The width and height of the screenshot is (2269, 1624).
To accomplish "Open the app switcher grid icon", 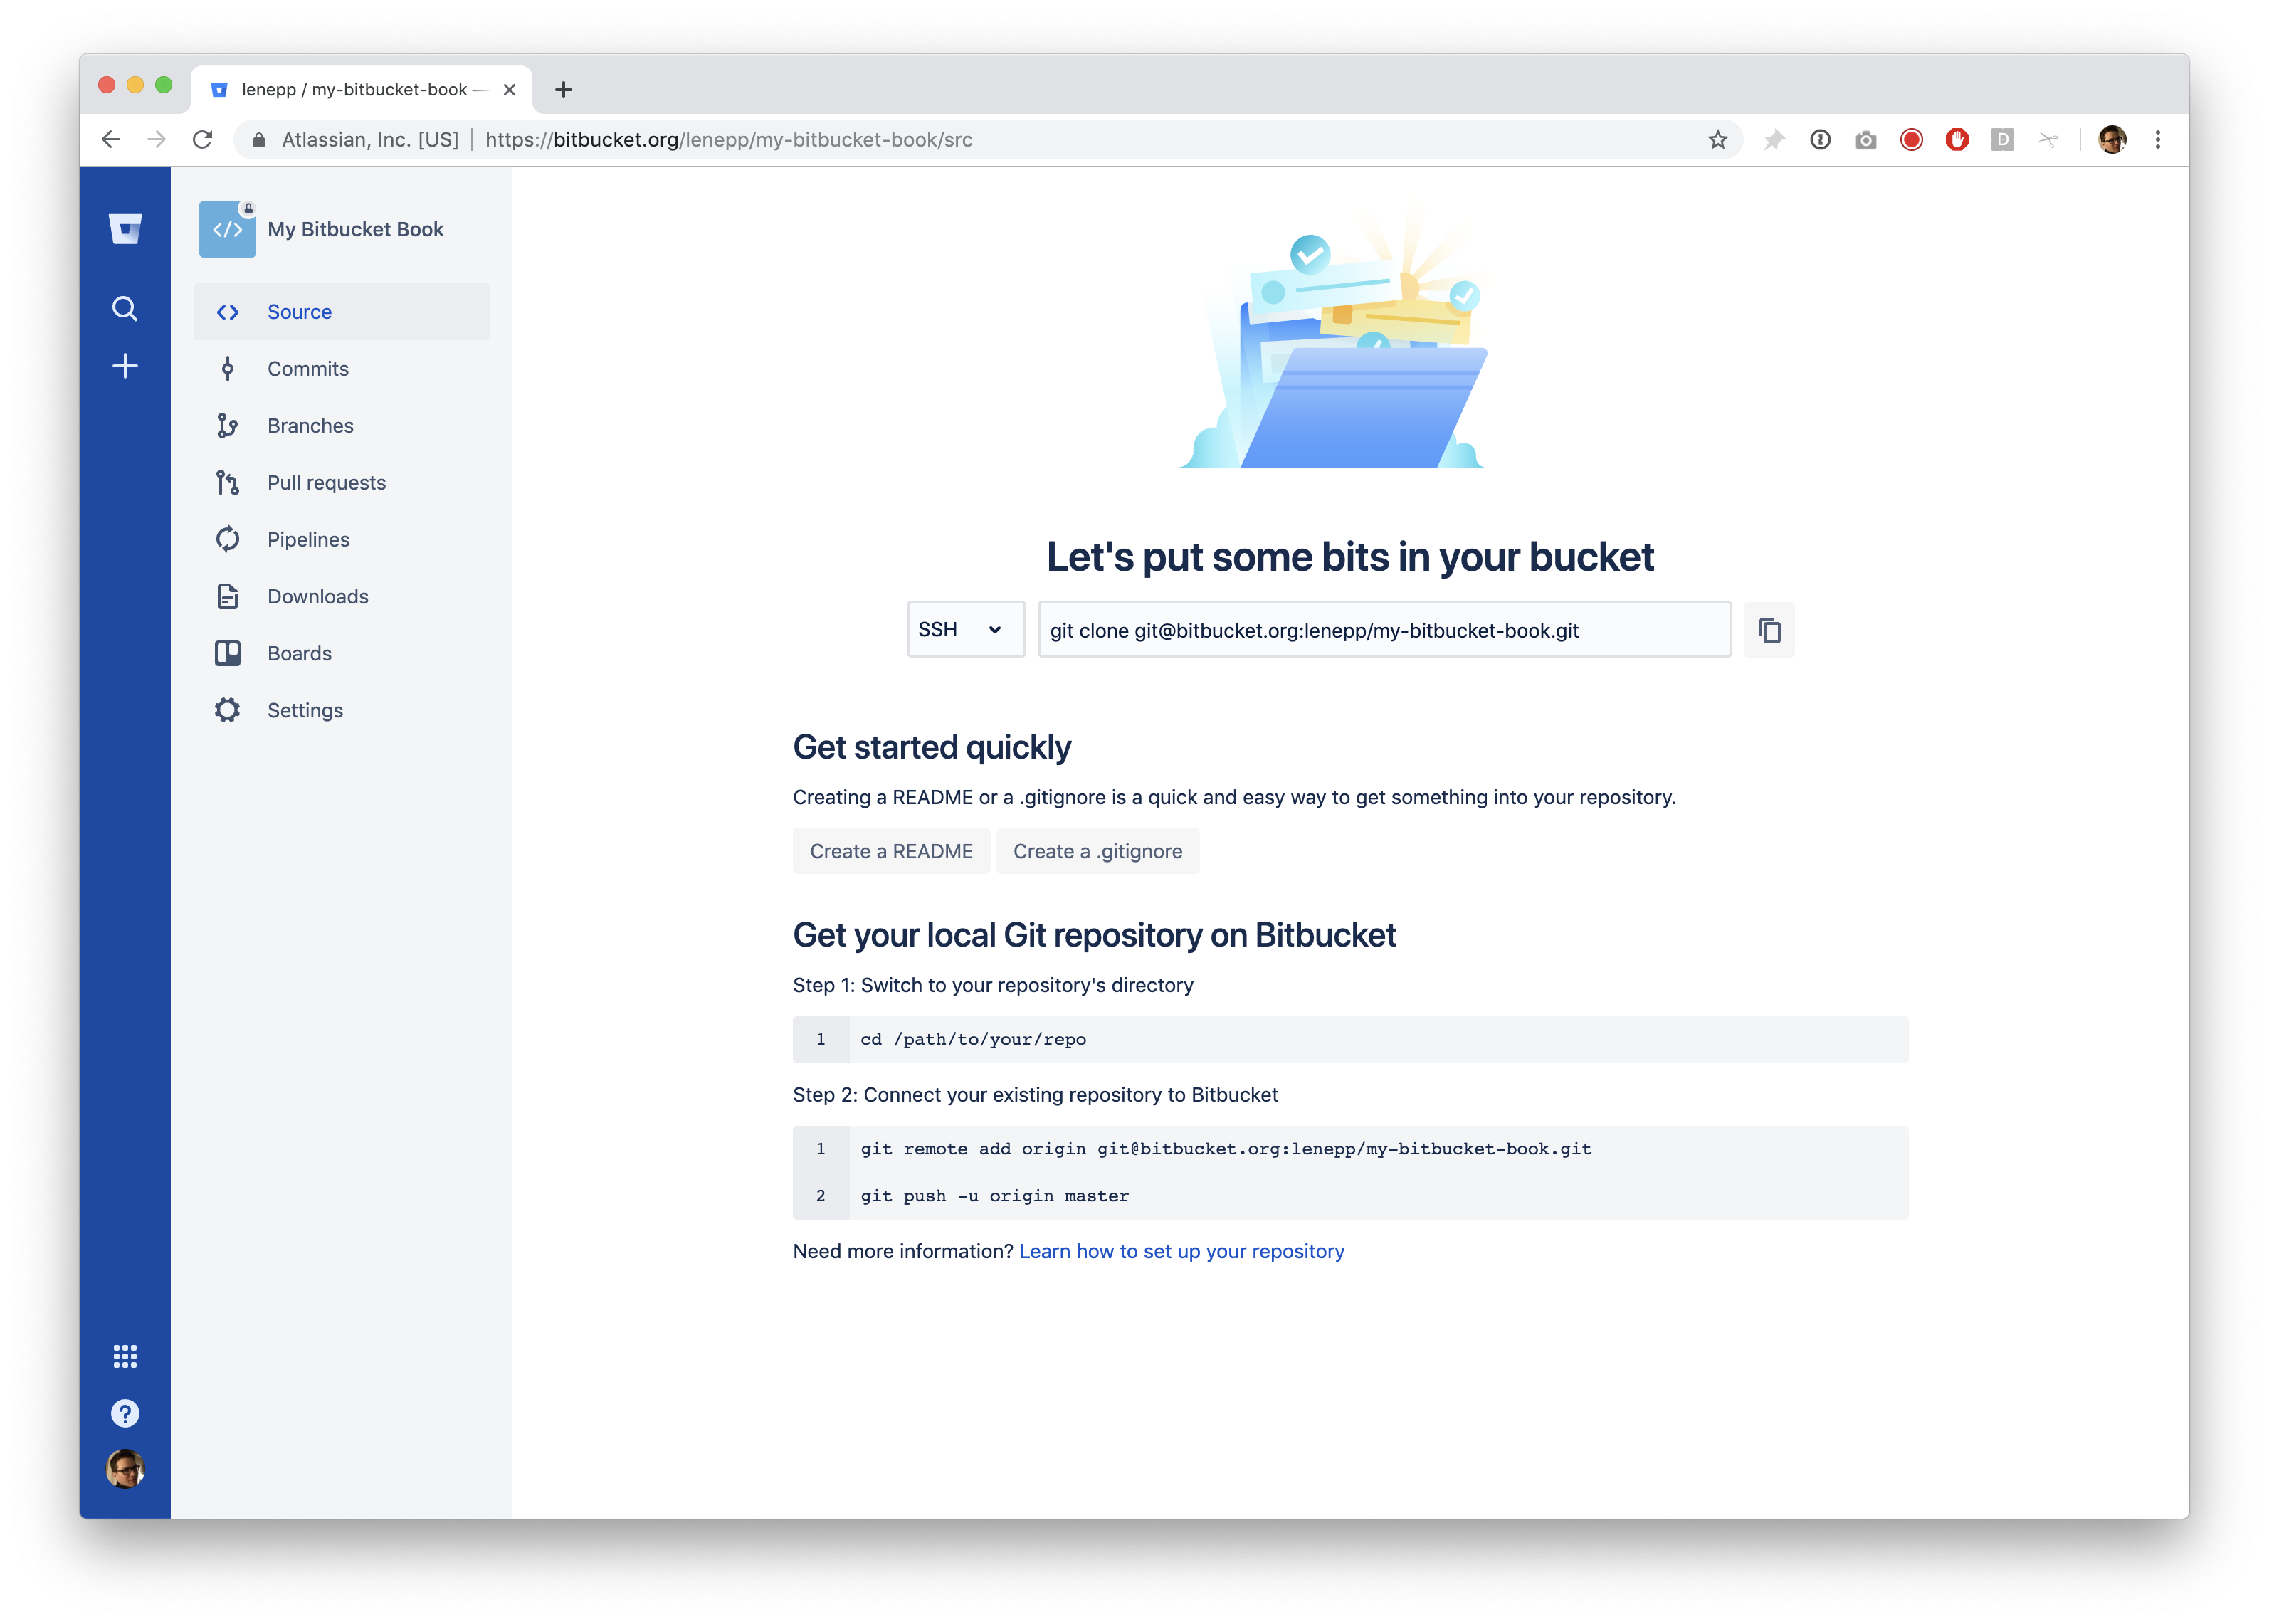I will 125,1356.
